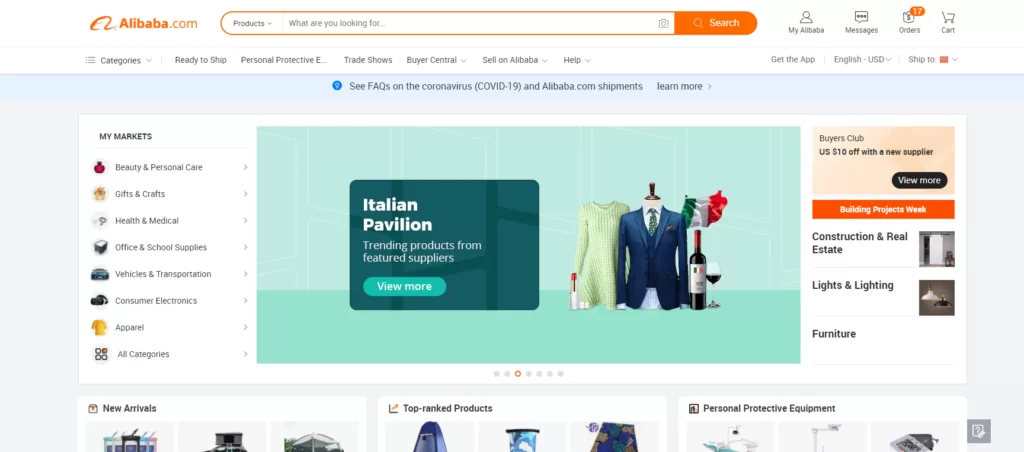Click the Alibaba.com logo

click(143, 23)
